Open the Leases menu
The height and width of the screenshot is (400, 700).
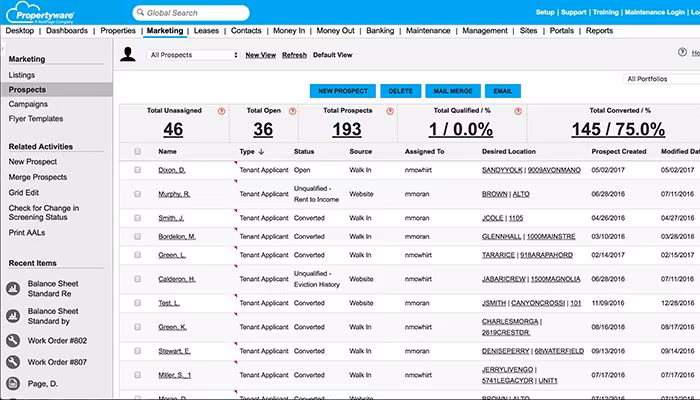[x=206, y=31]
